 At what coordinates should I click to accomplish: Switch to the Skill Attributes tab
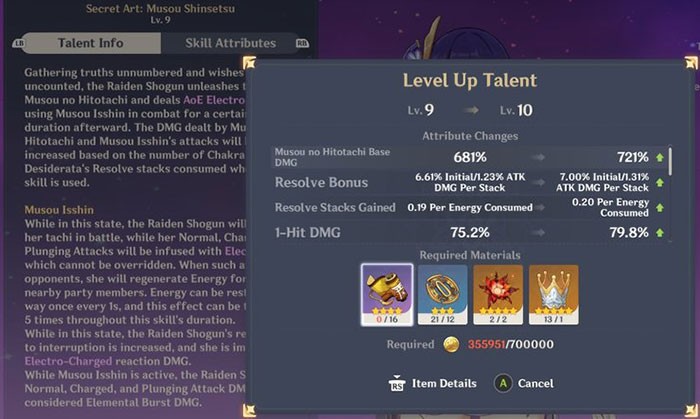tap(230, 43)
